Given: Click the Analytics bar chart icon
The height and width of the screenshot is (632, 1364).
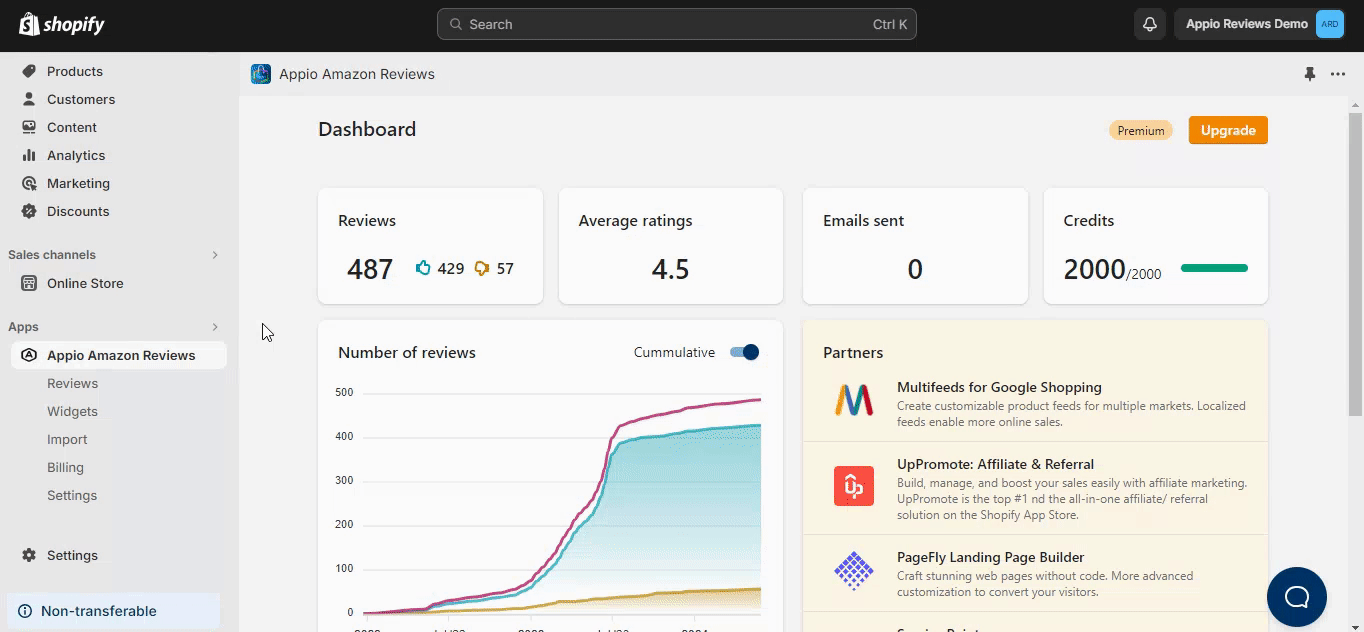Looking at the screenshot, I should (29, 155).
